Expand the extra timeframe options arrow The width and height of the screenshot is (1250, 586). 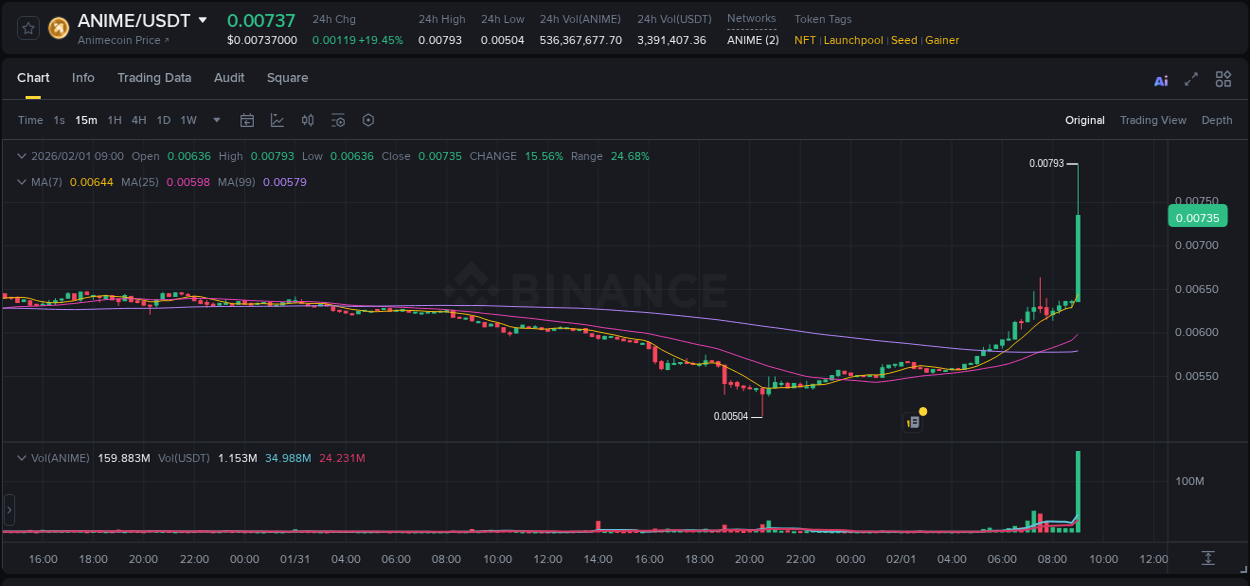point(215,120)
